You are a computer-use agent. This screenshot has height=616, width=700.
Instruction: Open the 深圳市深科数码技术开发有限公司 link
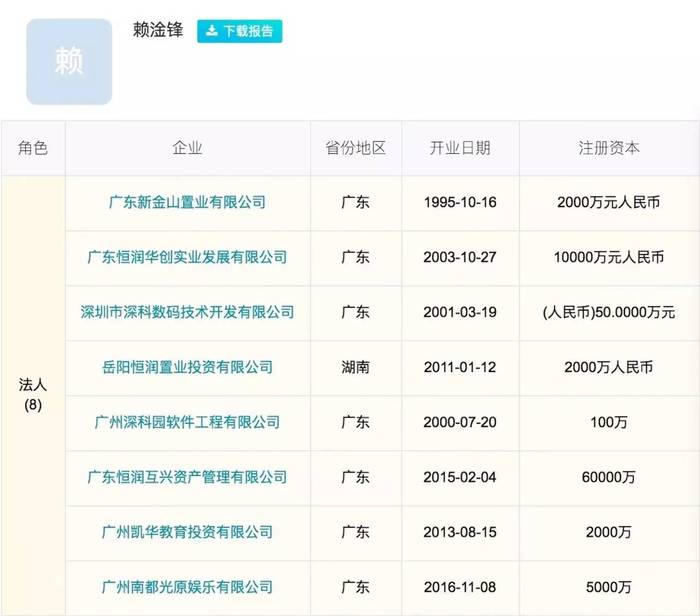point(188,312)
